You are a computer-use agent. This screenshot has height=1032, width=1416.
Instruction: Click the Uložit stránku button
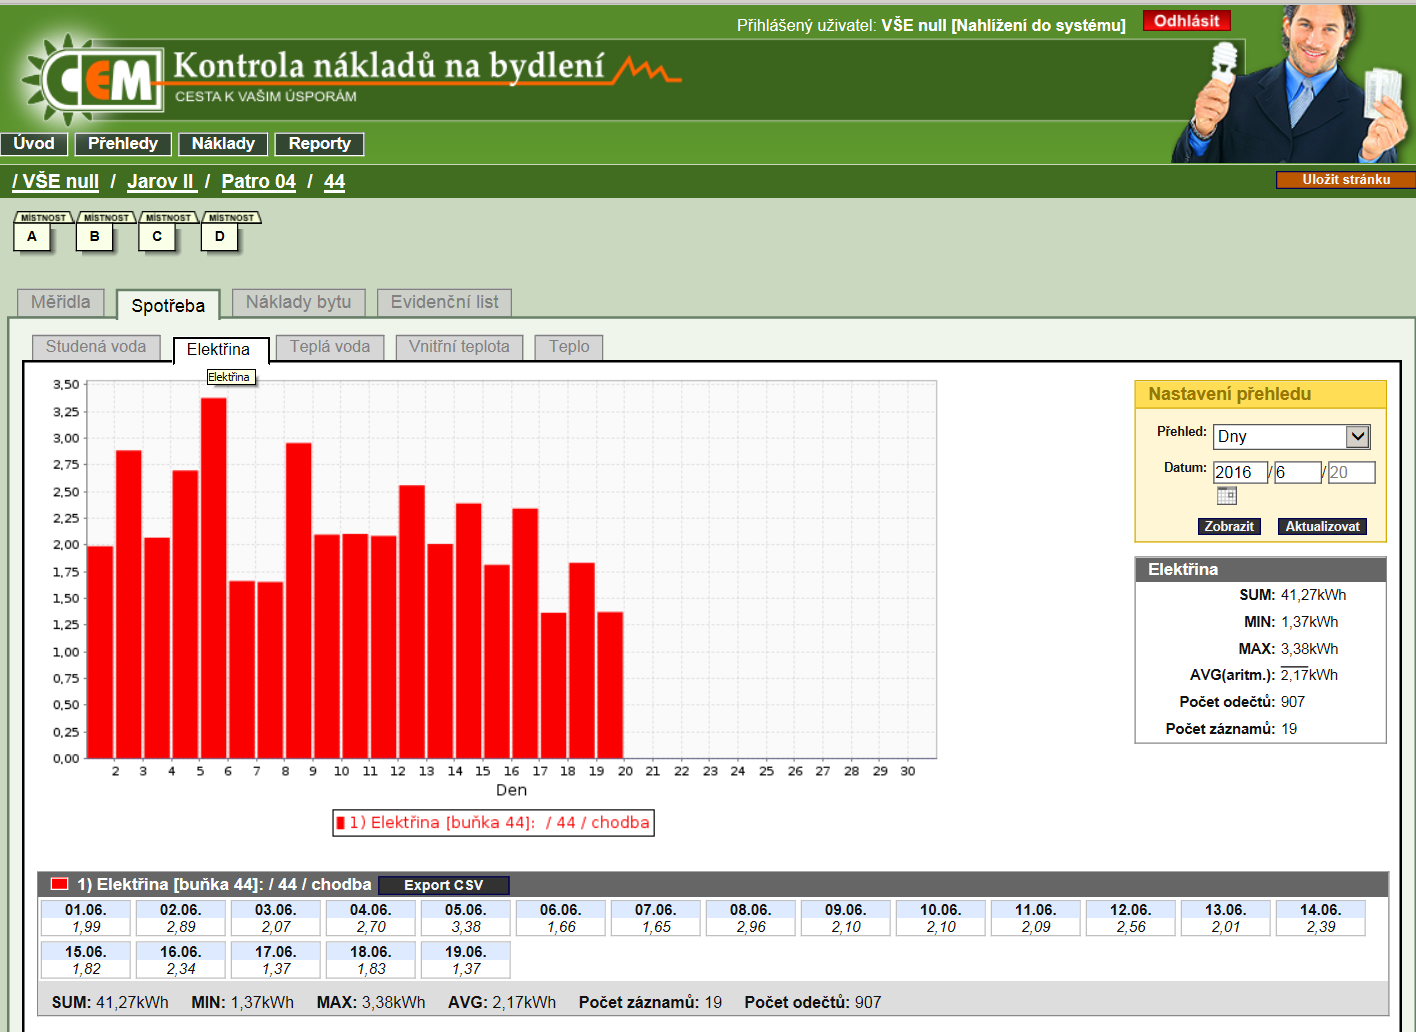click(1346, 180)
